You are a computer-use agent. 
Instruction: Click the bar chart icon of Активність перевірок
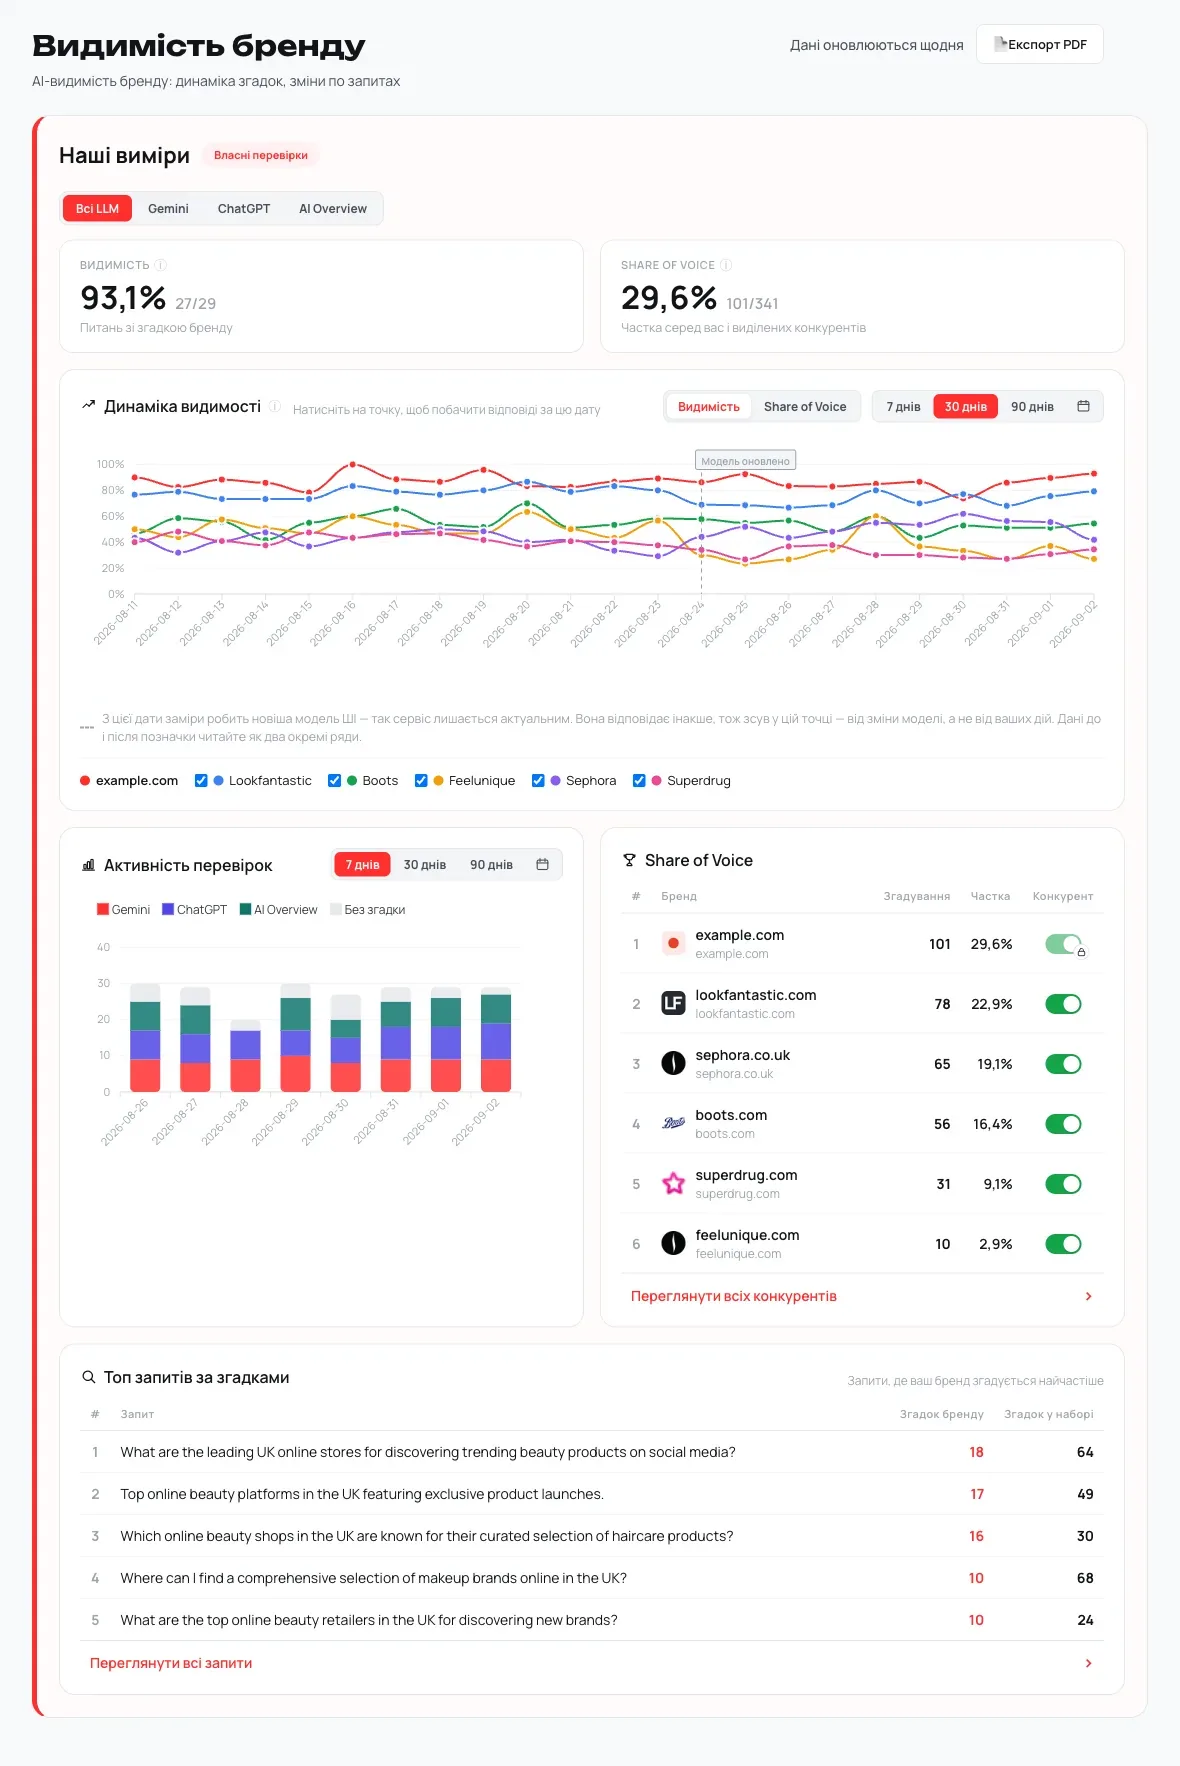(x=88, y=865)
